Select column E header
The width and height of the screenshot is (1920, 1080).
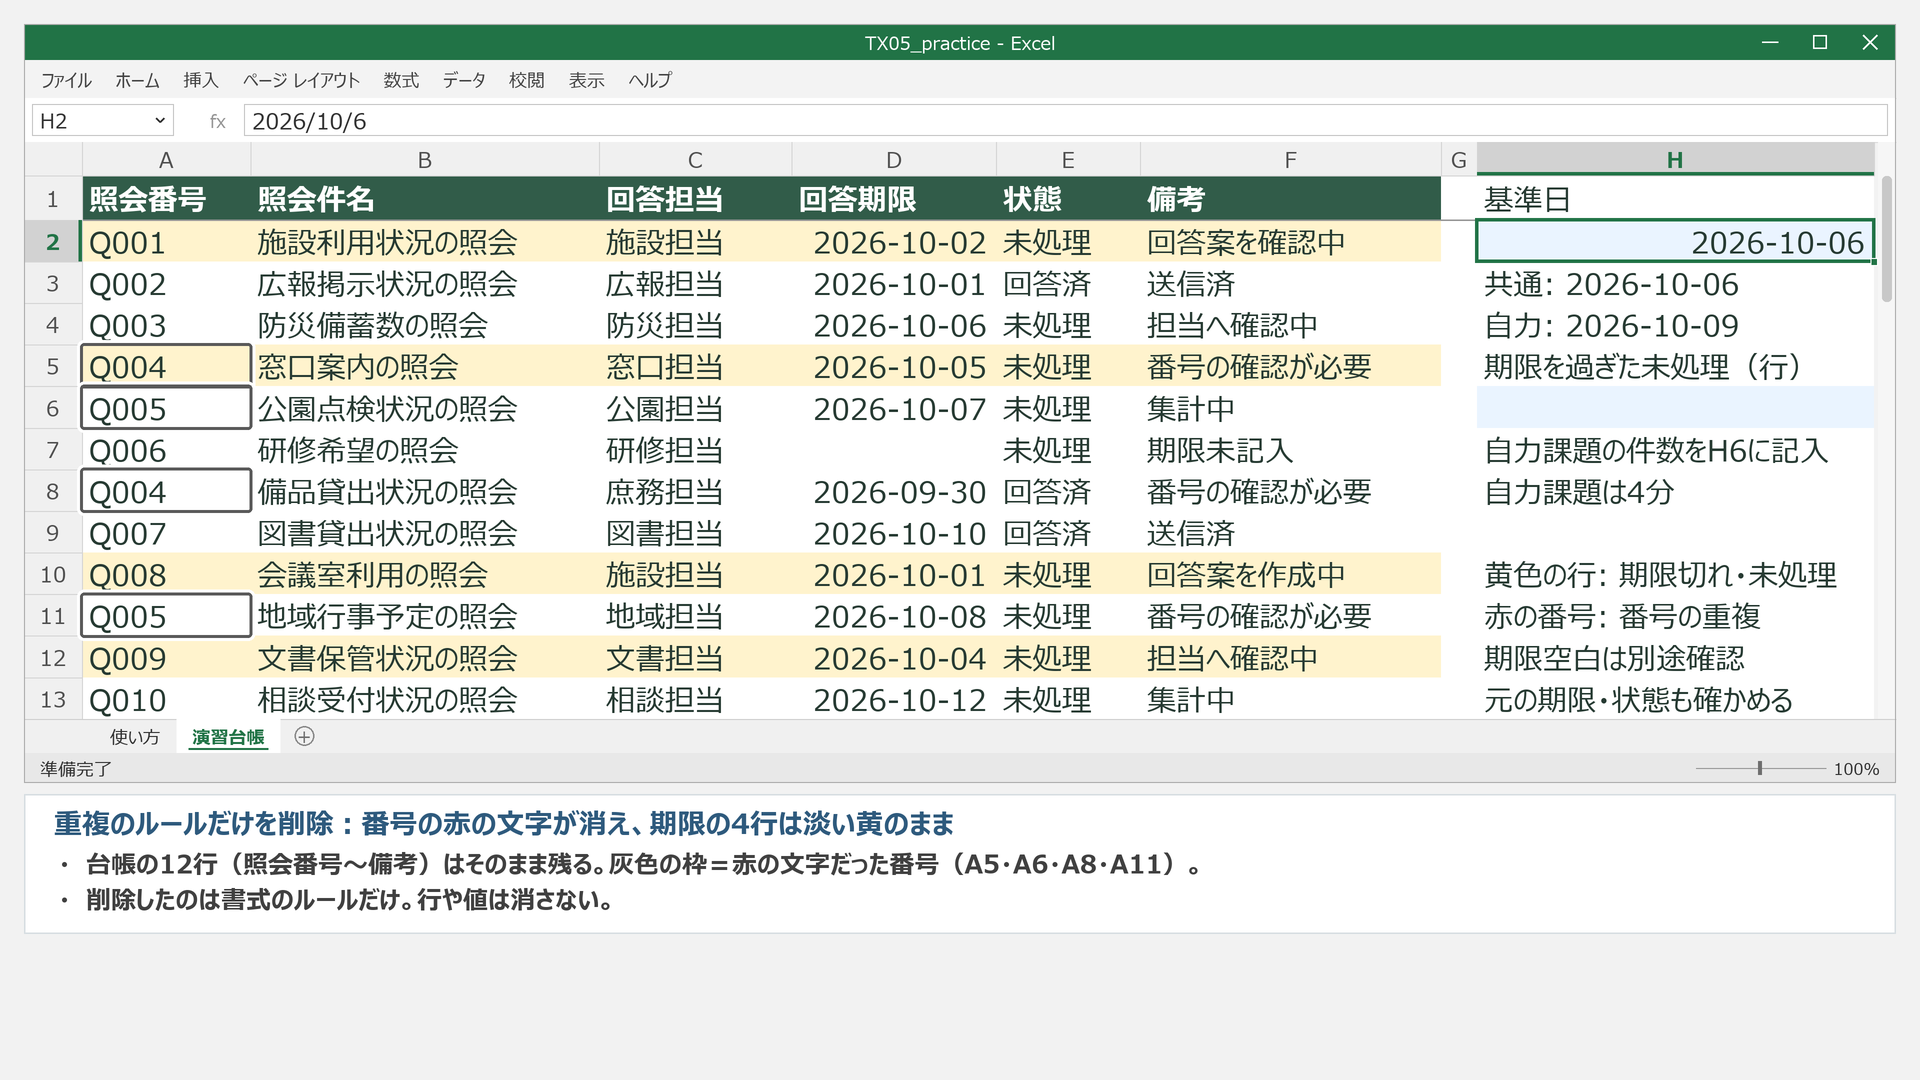click(1068, 160)
